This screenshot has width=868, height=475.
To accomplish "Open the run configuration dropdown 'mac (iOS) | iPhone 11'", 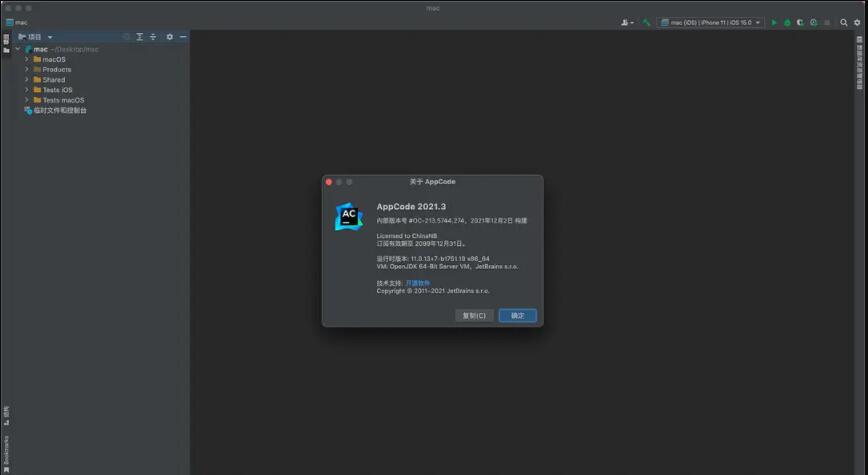I will pyautogui.click(x=711, y=23).
